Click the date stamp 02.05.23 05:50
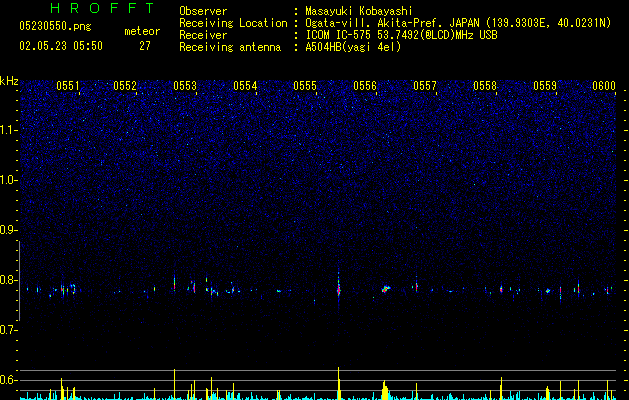Viewport: 629px width, 400px height. click(61, 46)
